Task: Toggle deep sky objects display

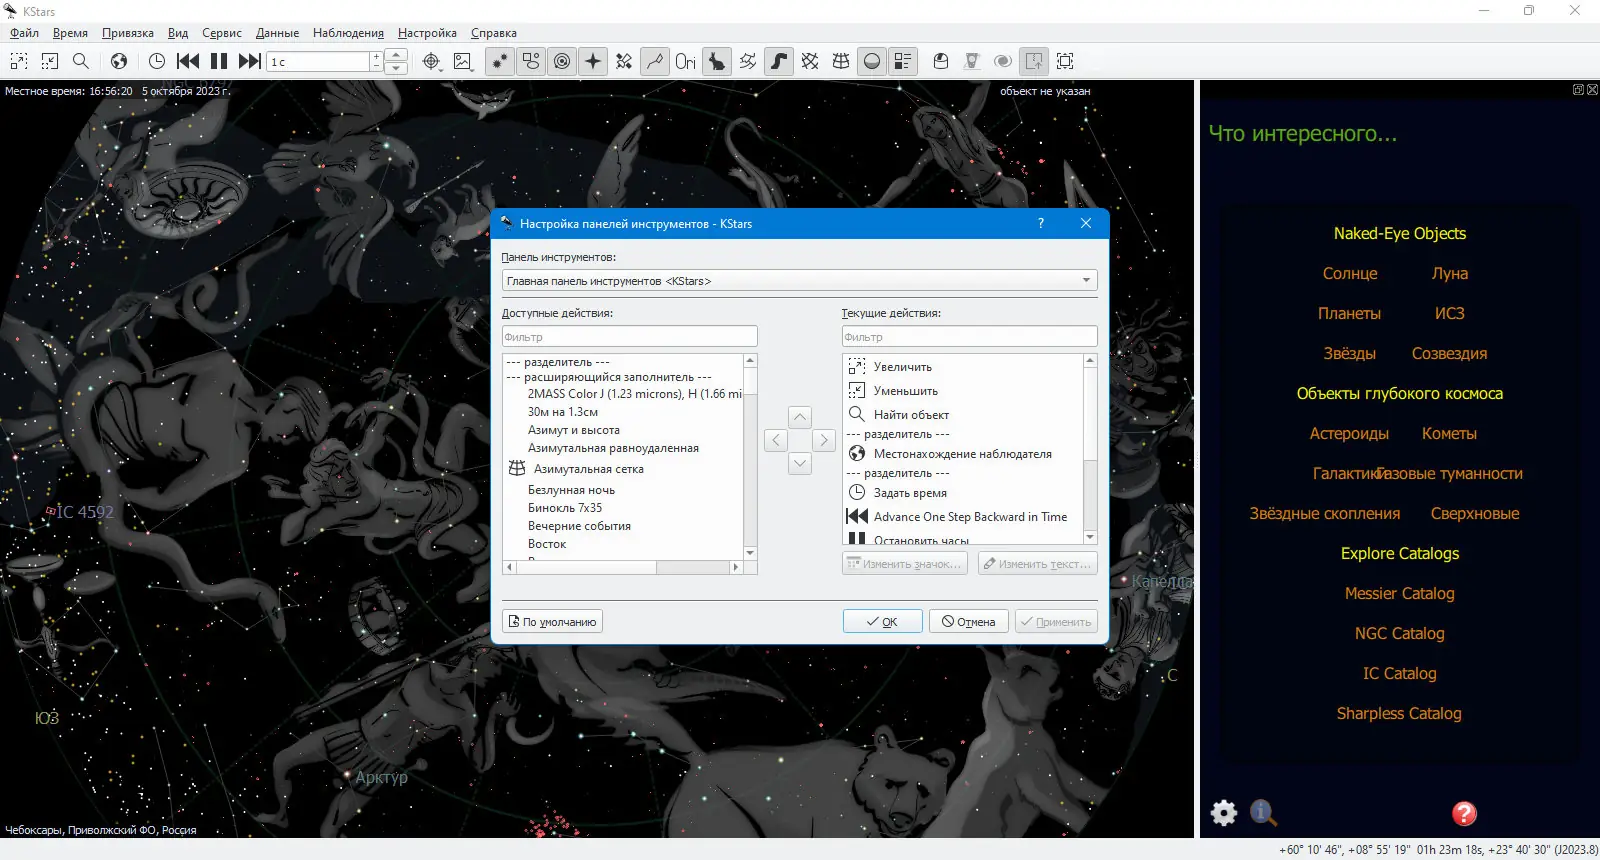Action: click(x=531, y=61)
